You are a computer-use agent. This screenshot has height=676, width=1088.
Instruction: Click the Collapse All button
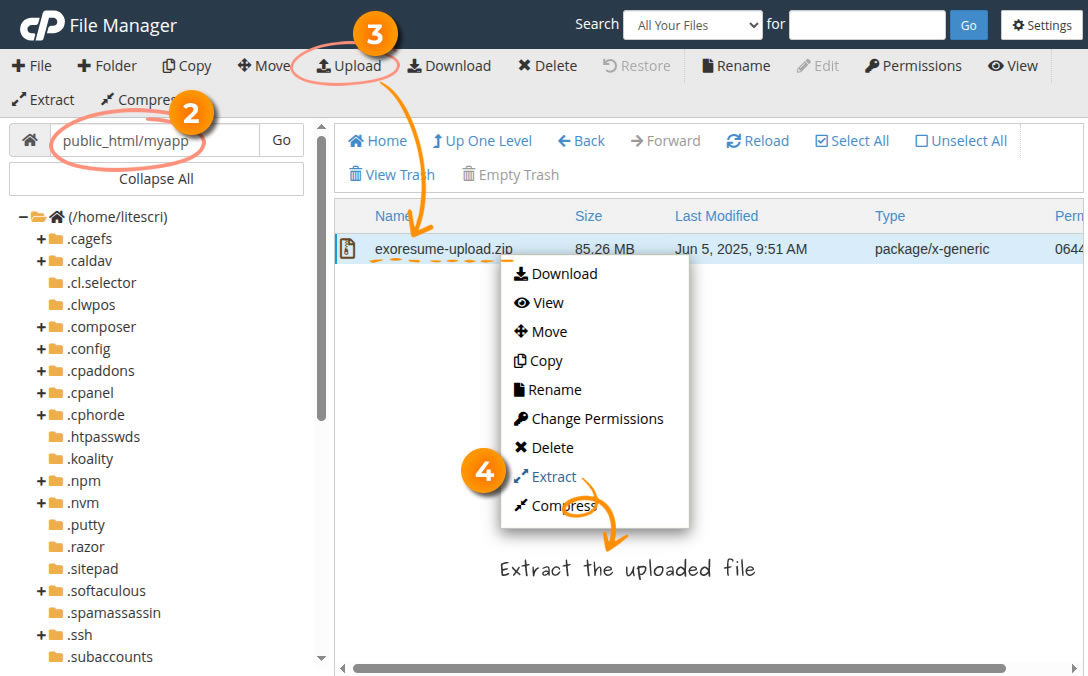tap(156, 179)
